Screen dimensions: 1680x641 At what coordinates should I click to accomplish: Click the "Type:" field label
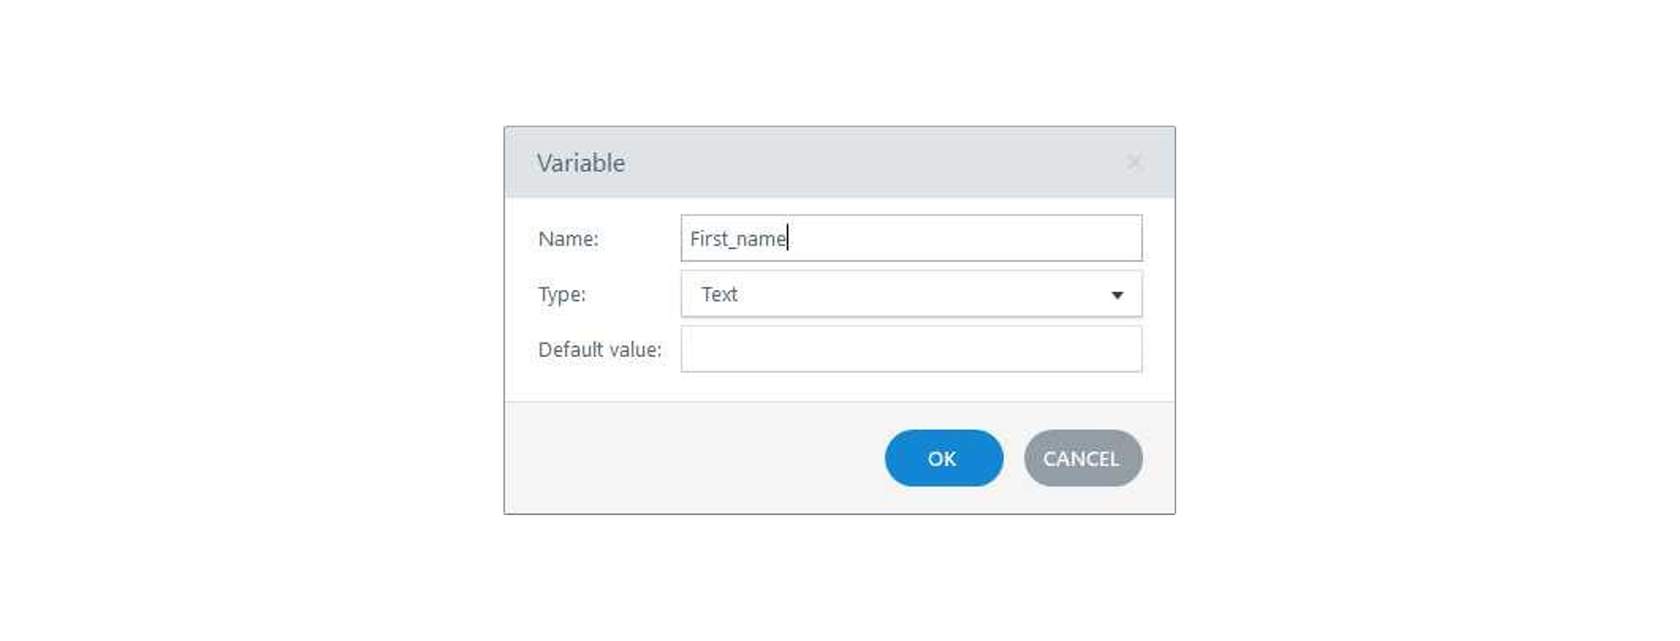pyautogui.click(x=562, y=295)
